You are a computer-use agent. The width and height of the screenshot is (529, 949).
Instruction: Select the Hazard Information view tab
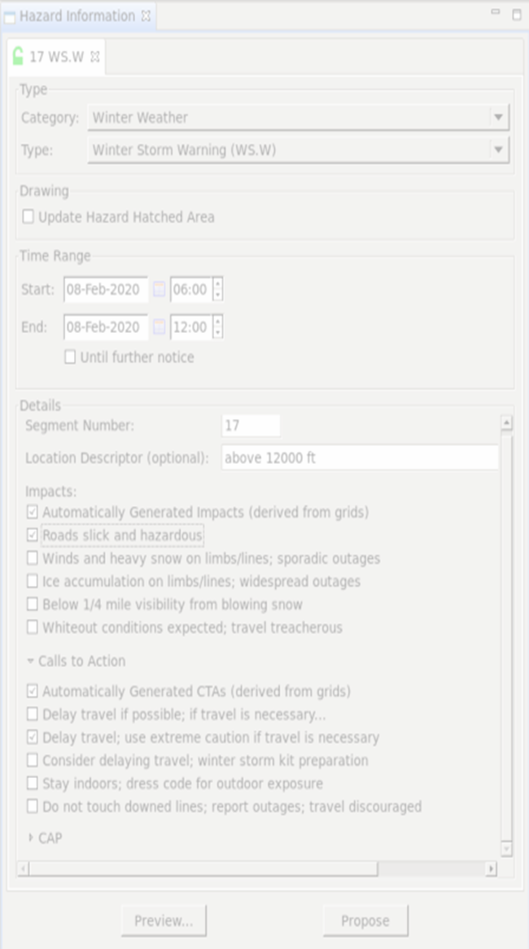tap(77, 16)
